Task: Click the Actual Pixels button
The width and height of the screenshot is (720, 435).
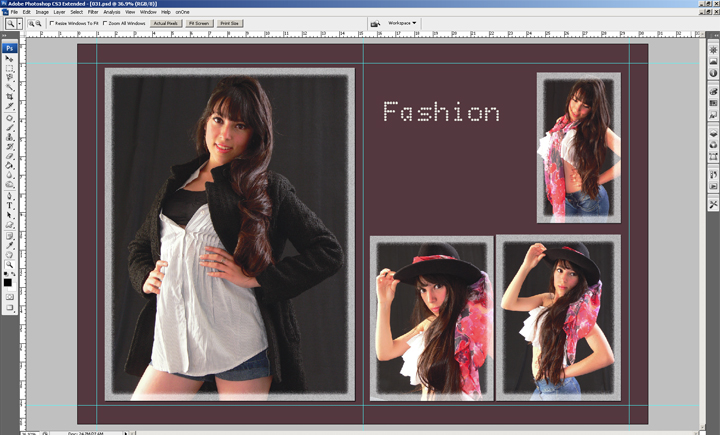Action: pos(166,22)
